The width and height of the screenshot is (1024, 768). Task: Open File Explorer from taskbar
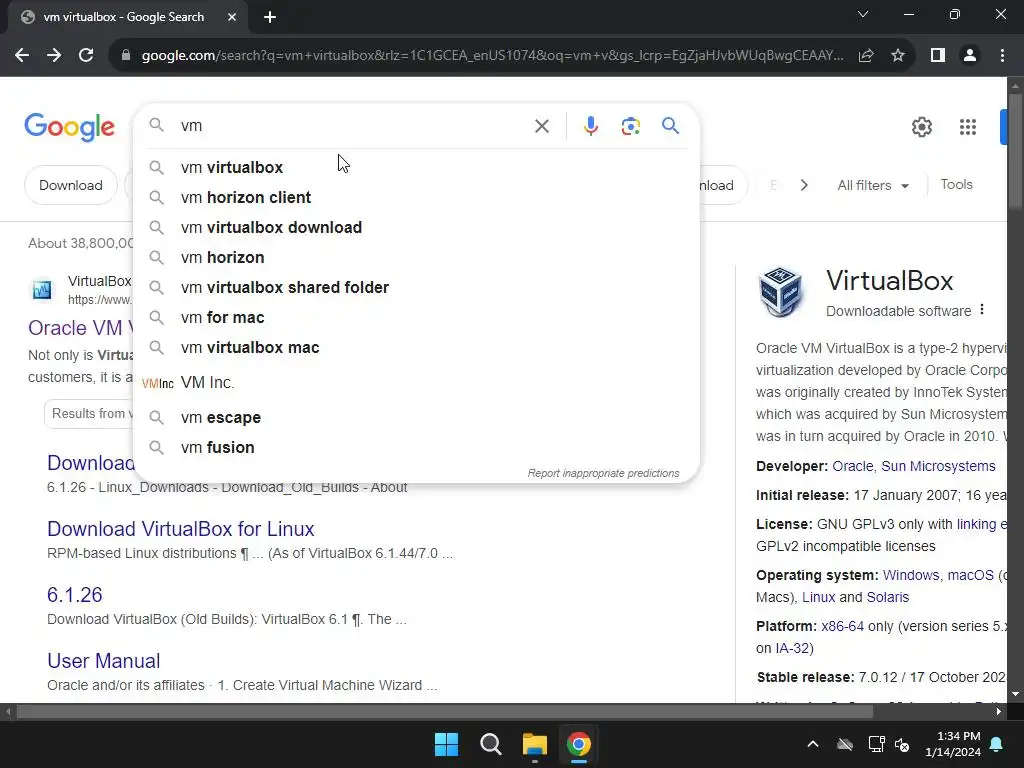[x=534, y=744]
